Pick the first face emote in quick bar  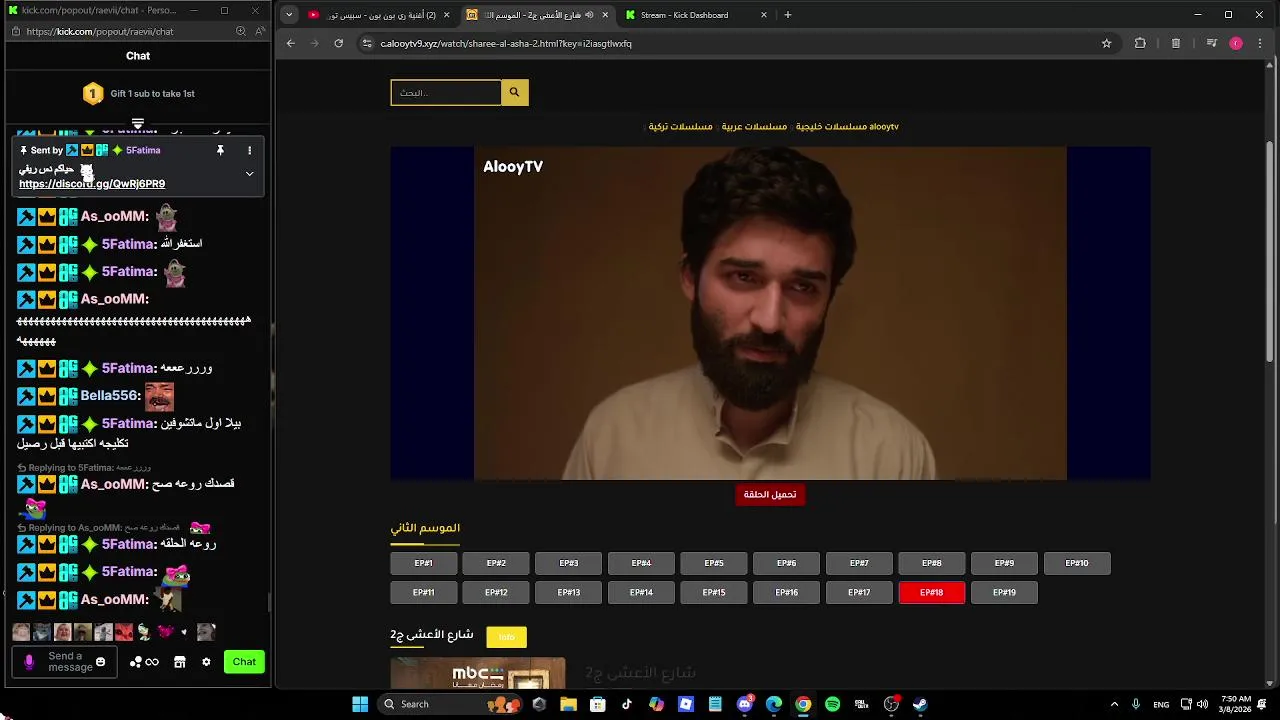[x=21, y=632]
